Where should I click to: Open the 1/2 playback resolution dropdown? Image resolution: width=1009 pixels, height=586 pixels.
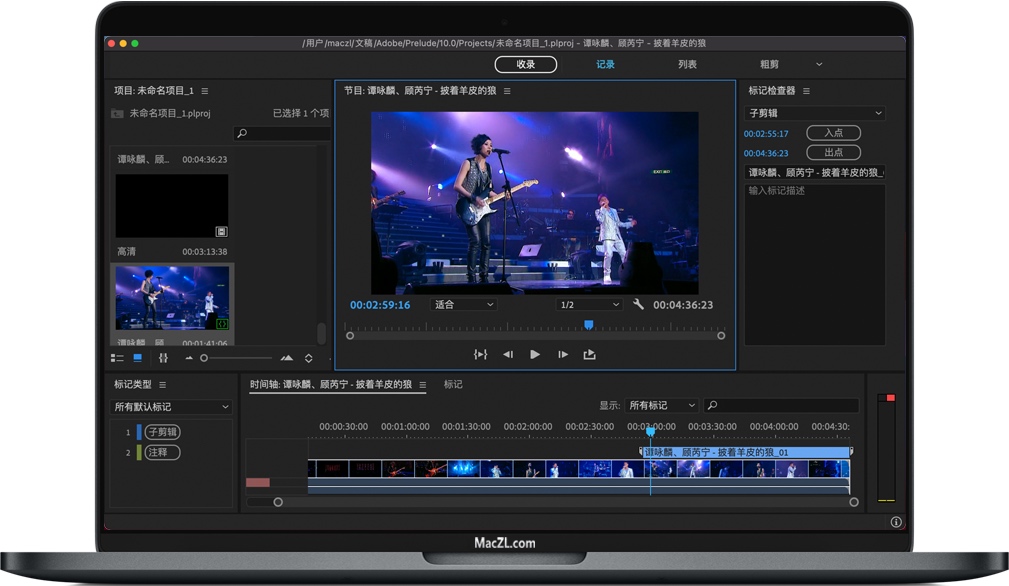pos(590,303)
